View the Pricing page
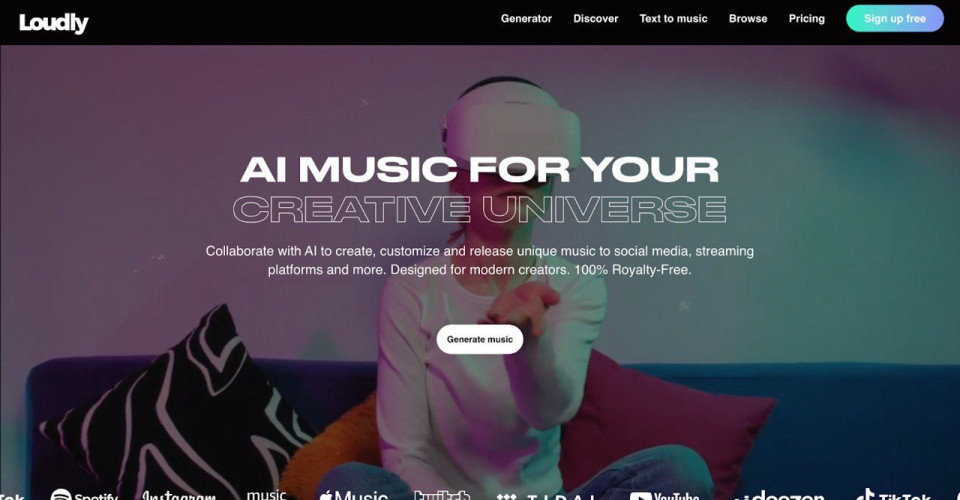This screenshot has width=960, height=500. click(x=807, y=18)
